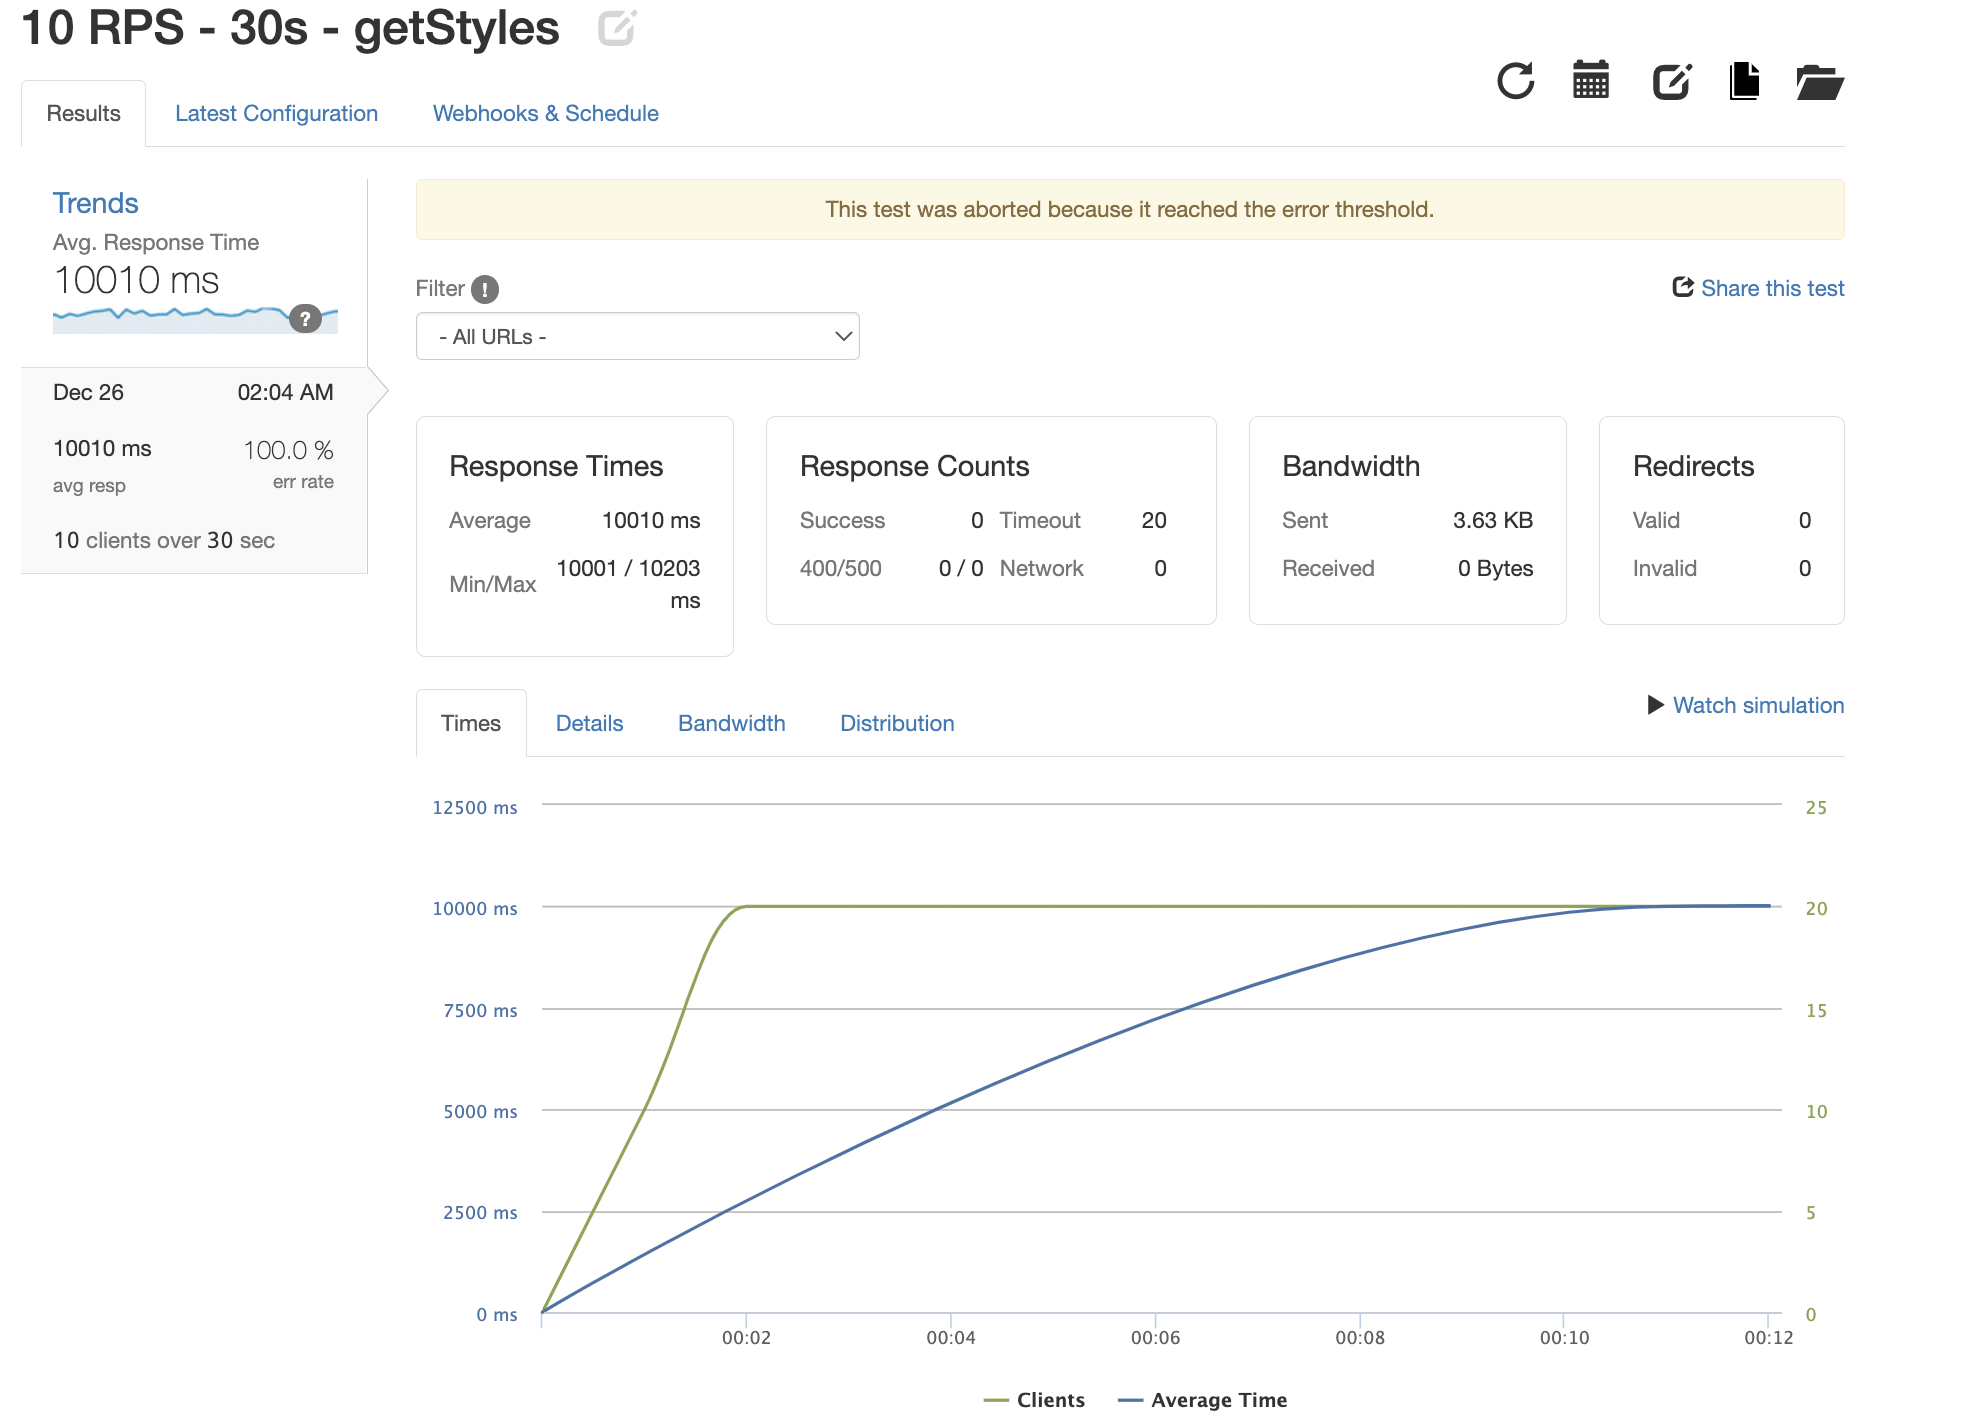Select the Times chart tab
The width and height of the screenshot is (1967, 1419).
click(x=471, y=723)
